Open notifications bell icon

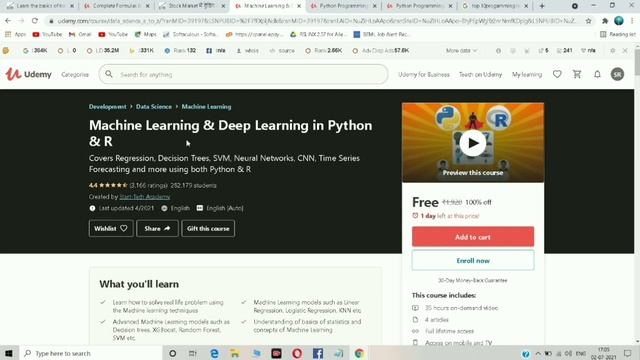(x=597, y=74)
